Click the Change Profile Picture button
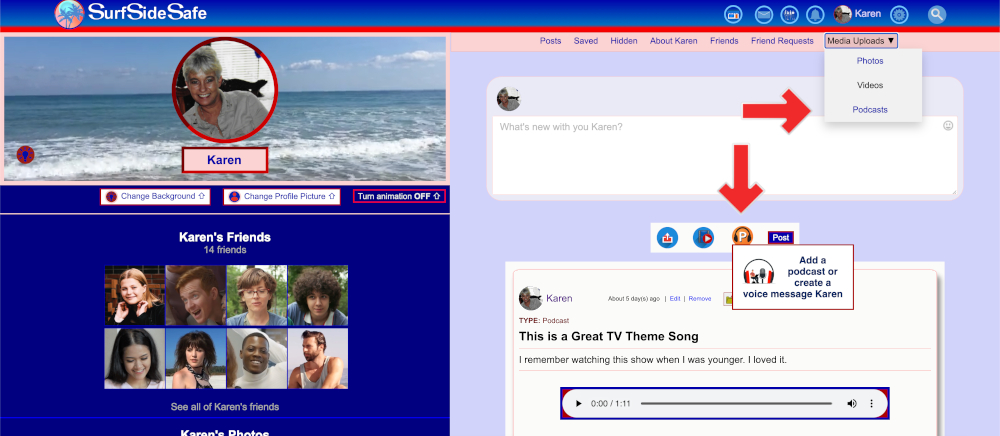The width and height of the screenshot is (1000, 436). (x=283, y=196)
